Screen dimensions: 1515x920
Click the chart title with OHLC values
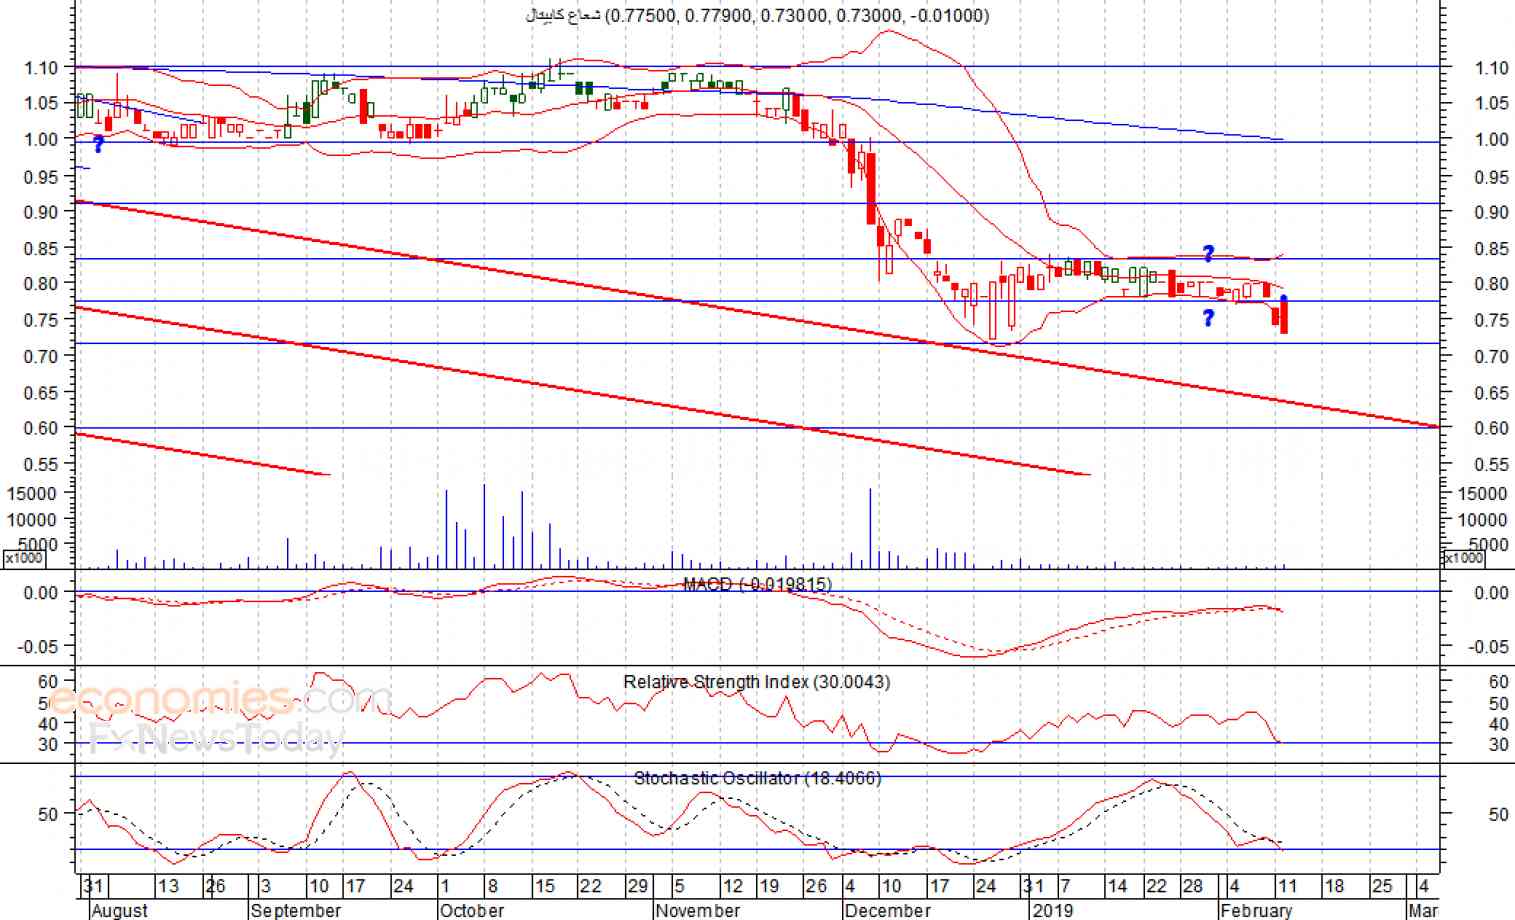(x=758, y=15)
